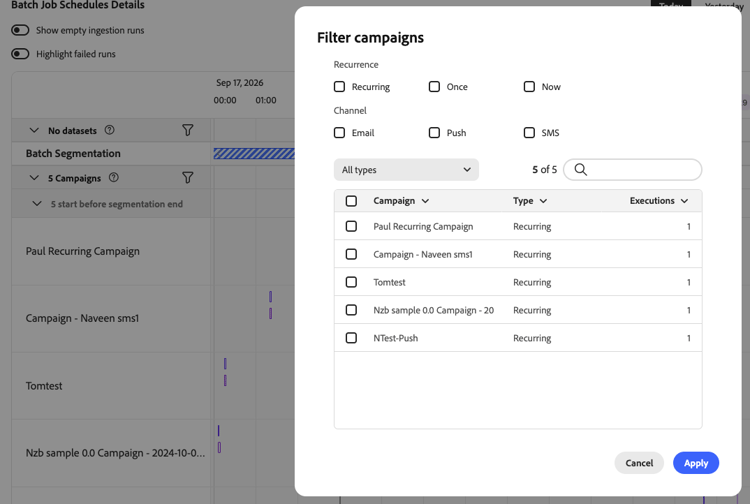Open the 5 Campaigns filter funnel icon
This screenshot has width=750, height=504.
point(188,178)
